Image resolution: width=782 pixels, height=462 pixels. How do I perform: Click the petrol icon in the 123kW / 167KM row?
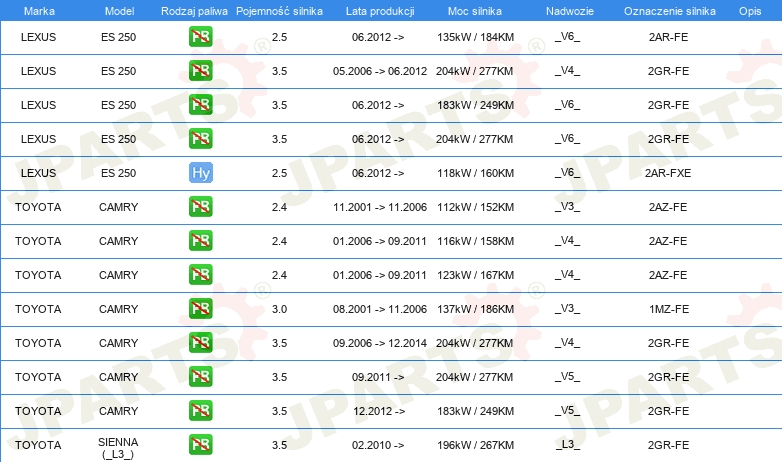point(200,274)
